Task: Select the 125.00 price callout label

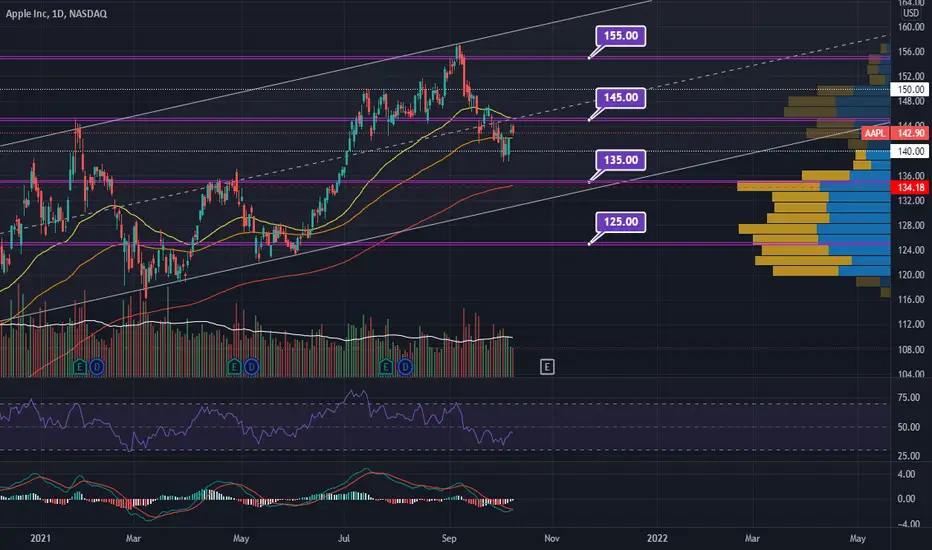Action: coord(621,222)
